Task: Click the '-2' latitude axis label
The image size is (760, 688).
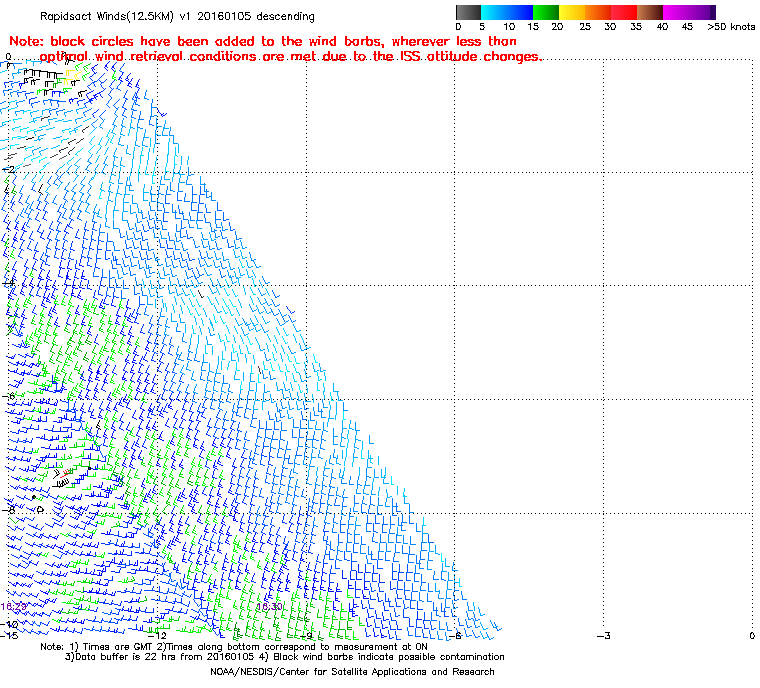Action: 9,170
